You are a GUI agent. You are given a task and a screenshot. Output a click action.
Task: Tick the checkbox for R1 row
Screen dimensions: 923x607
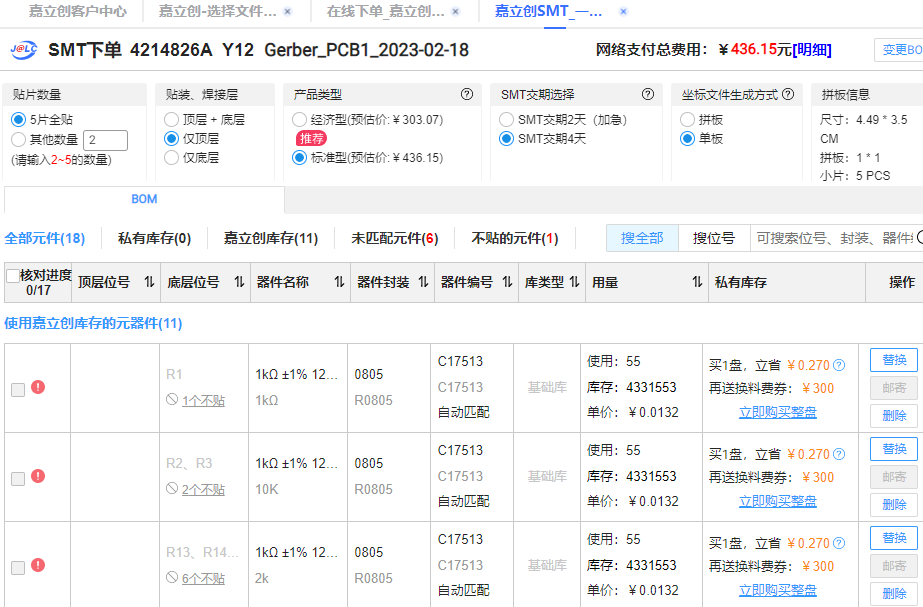pos(18,390)
